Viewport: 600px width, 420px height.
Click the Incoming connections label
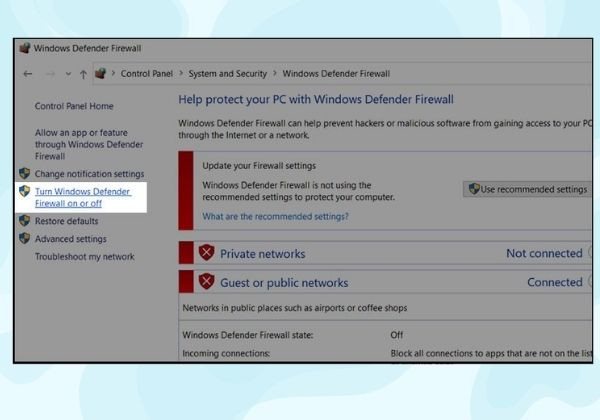click(226, 353)
